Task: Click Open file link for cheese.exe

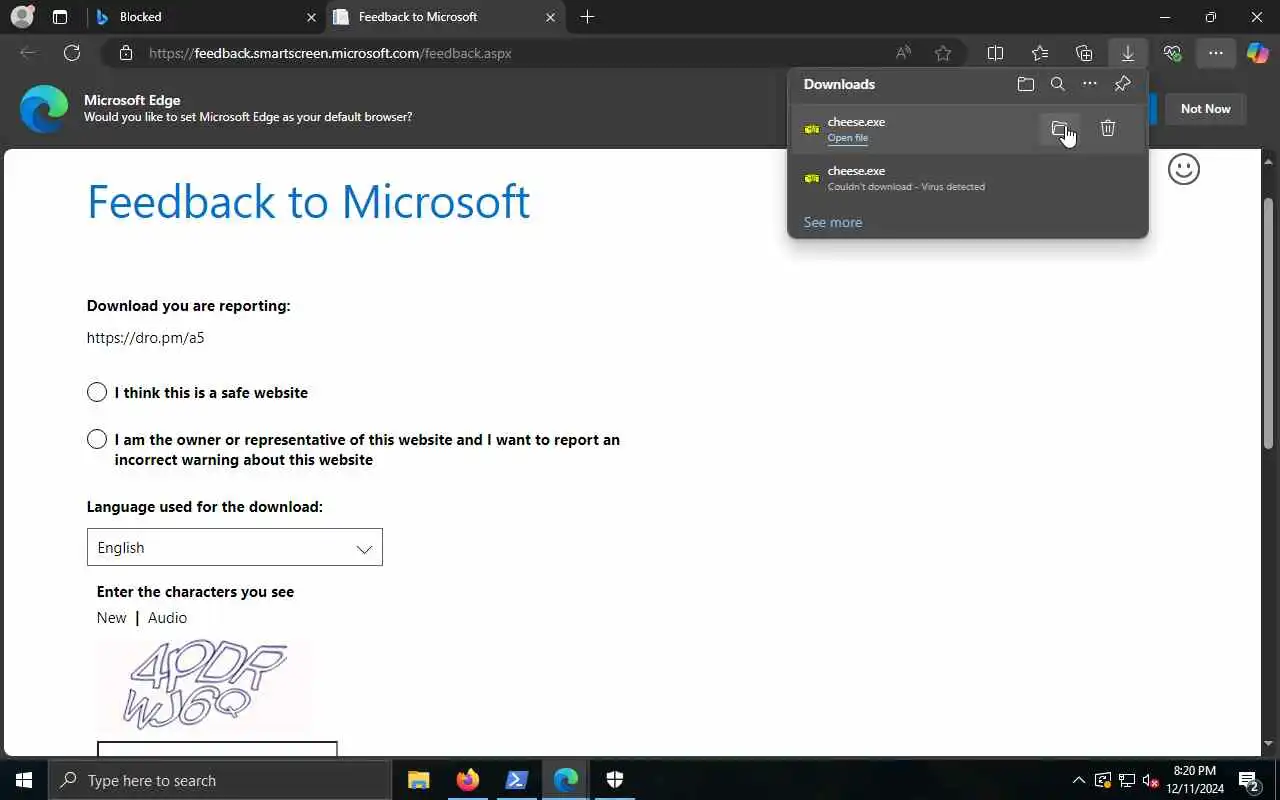Action: point(847,138)
